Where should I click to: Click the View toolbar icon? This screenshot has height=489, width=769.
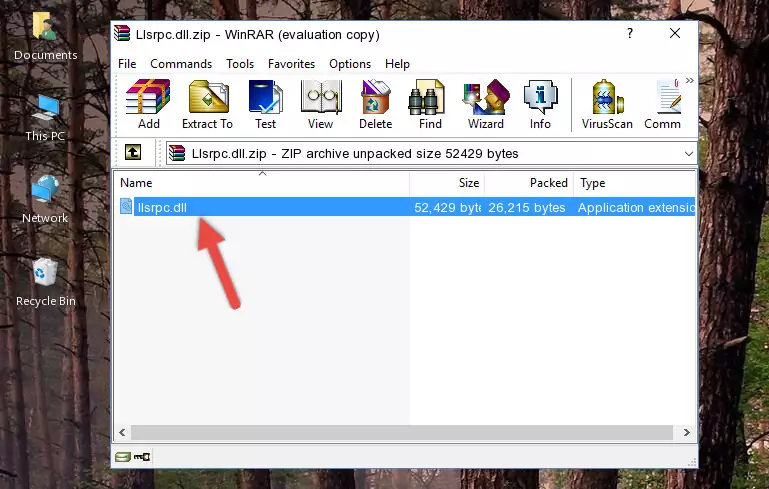click(x=321, y=104)
